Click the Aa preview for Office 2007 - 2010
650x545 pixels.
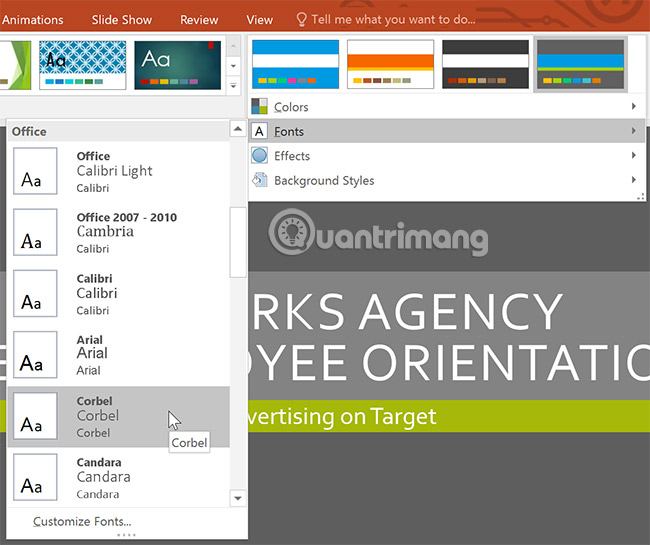pyautogui.click(x=35, y=232)
